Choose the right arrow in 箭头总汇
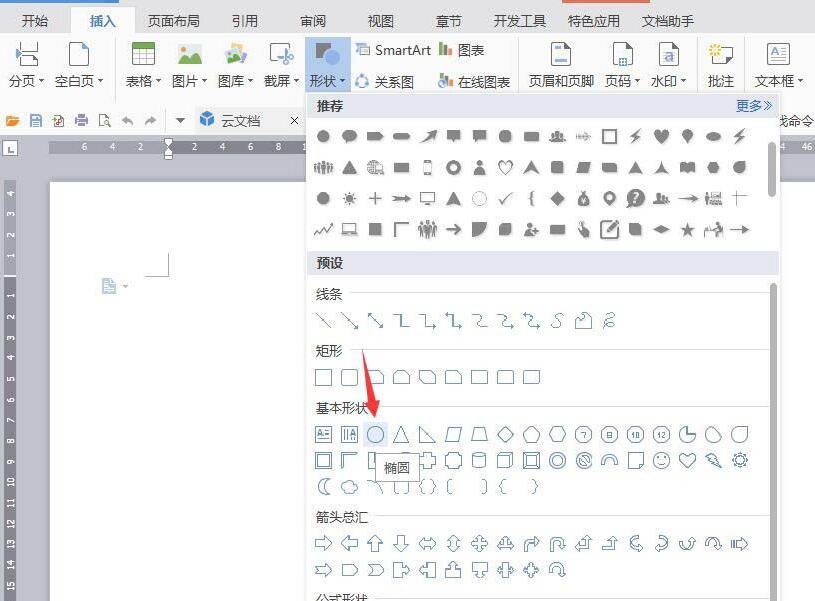Image resolution: width=815 pixels, height=601 pixels. [322, 543]
